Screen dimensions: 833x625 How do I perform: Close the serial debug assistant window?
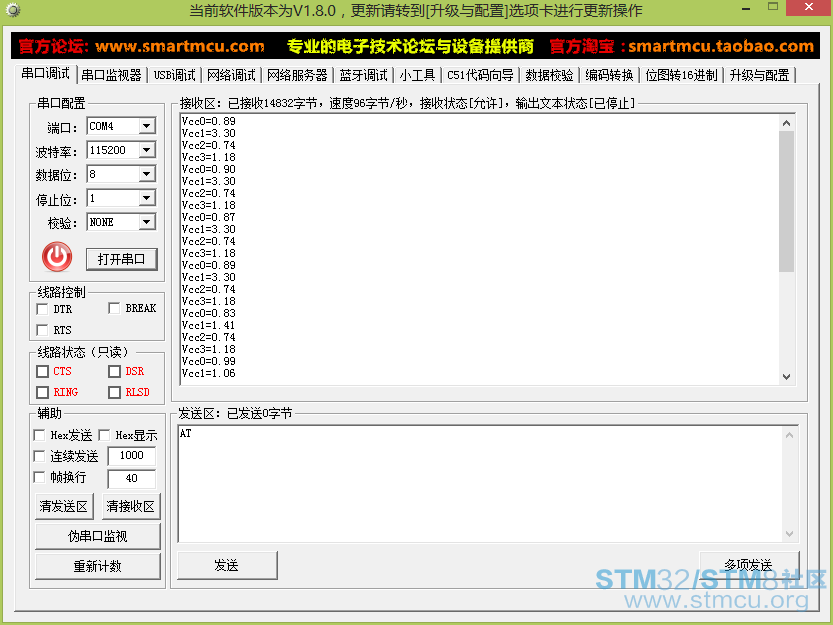[809, 7]
